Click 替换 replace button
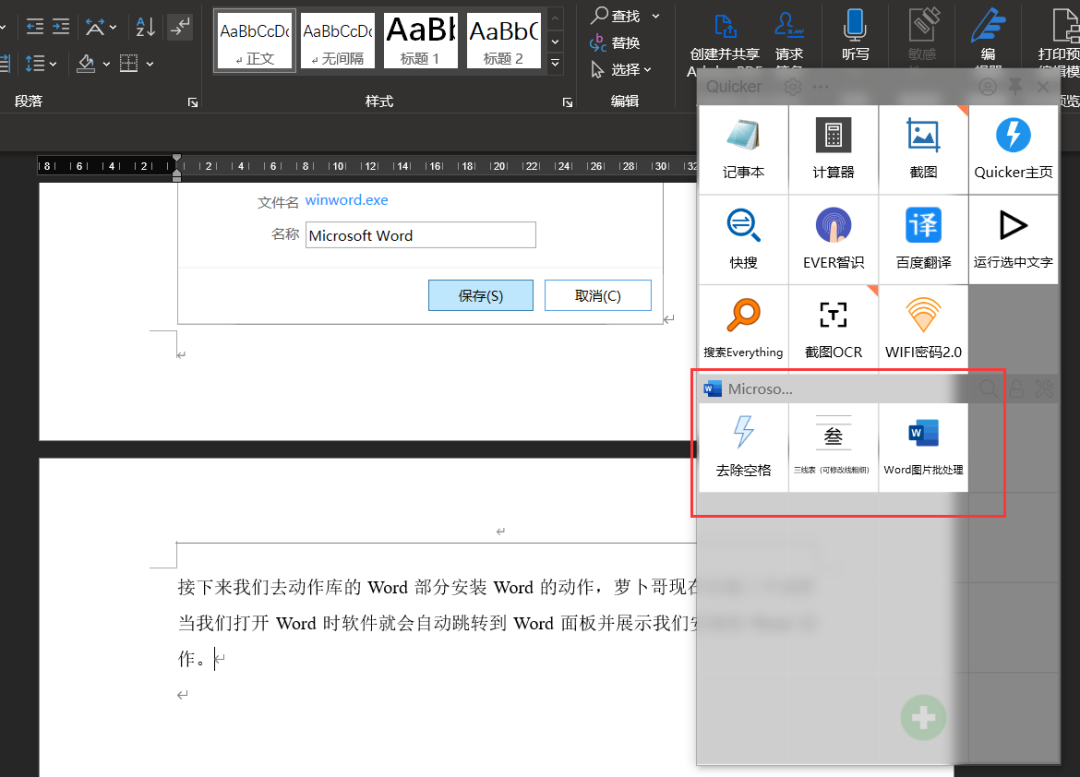Viewport: 1080px width, 777px height. tap(615, 43)
